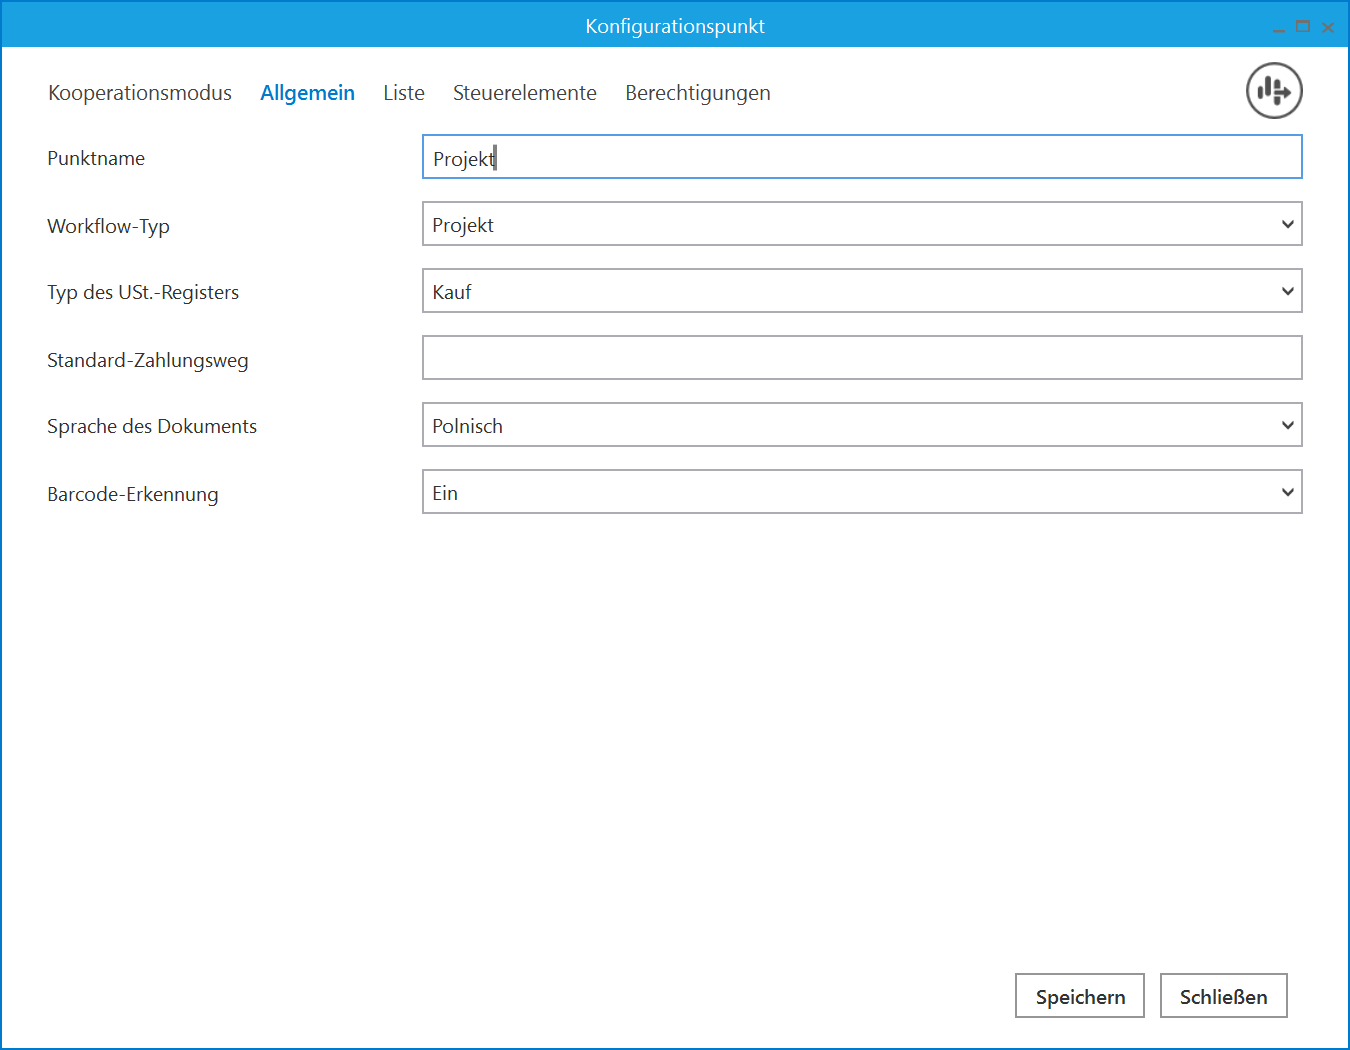Open the Typ des USt.-Registers dropdown
1350x1050 pixels.
861,292
